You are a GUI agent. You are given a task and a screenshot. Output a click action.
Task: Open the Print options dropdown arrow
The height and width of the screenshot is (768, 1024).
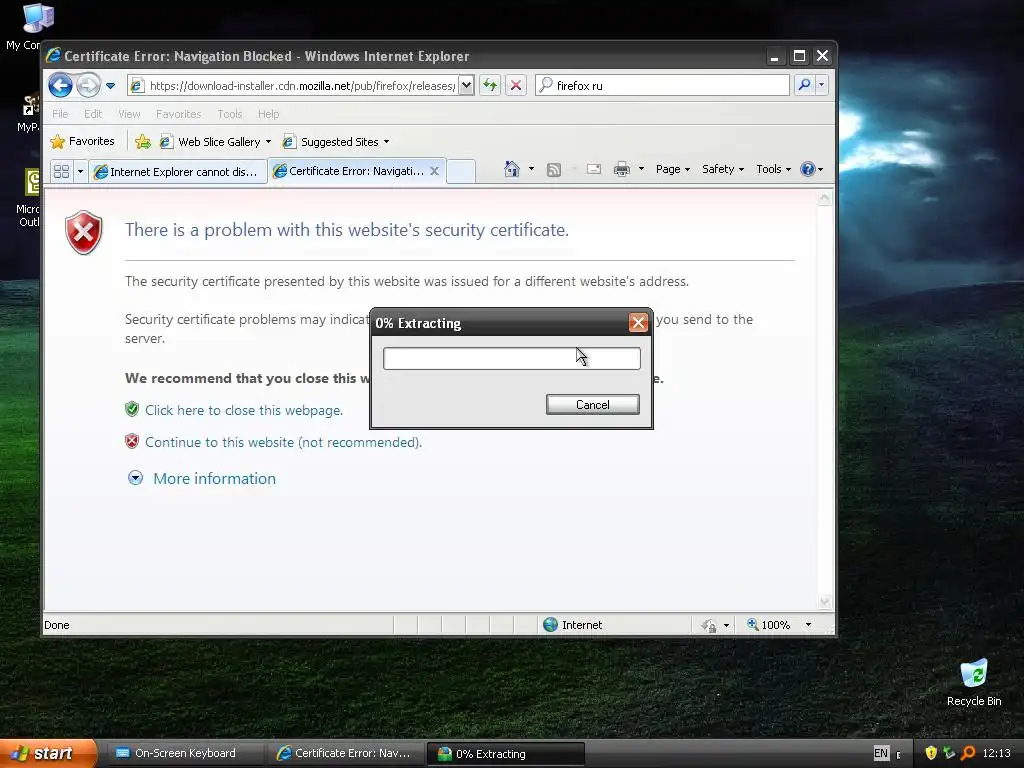point(641,169)
